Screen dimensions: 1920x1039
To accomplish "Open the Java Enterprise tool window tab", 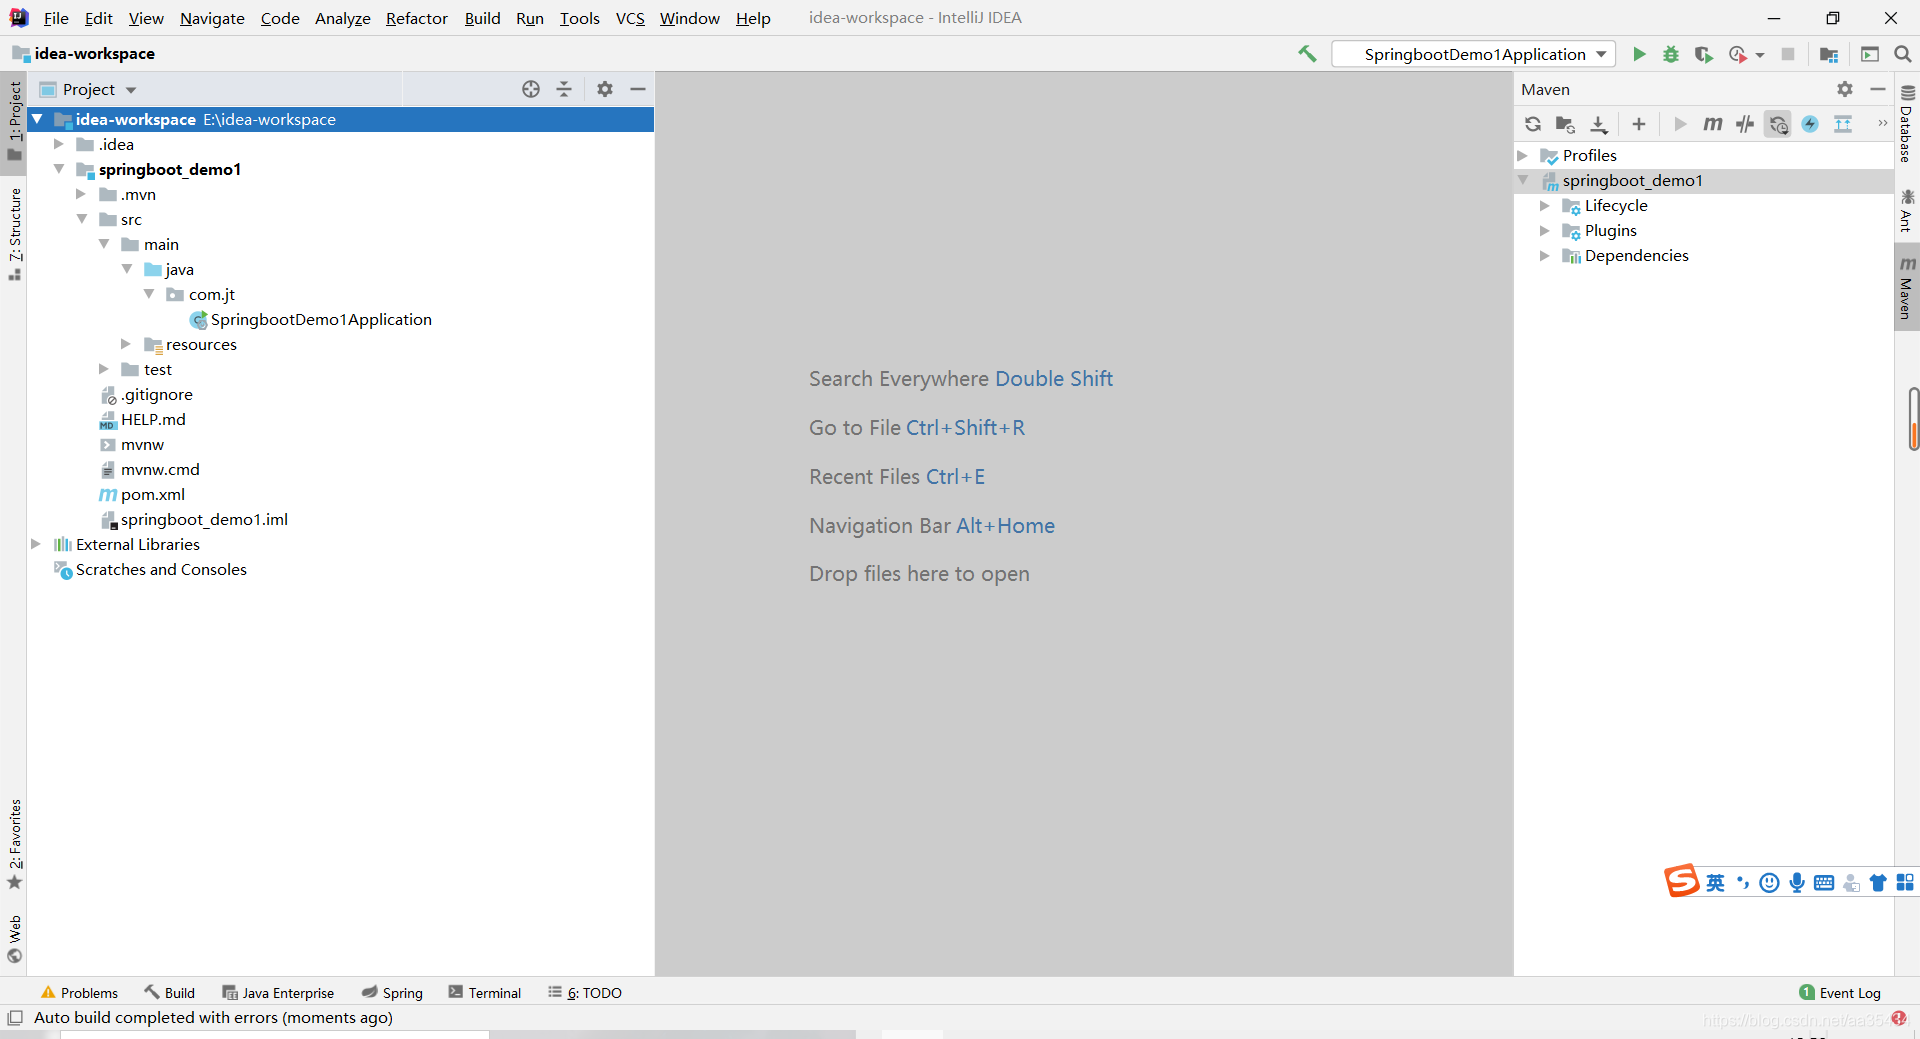I will (x=278, y=993).
